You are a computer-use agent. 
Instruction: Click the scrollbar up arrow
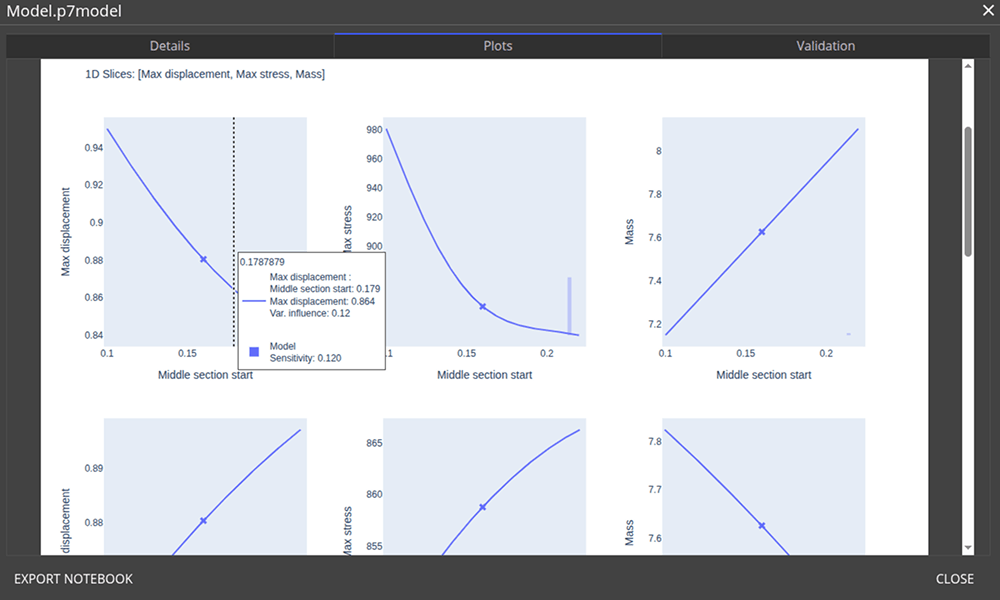coord(967,66)
